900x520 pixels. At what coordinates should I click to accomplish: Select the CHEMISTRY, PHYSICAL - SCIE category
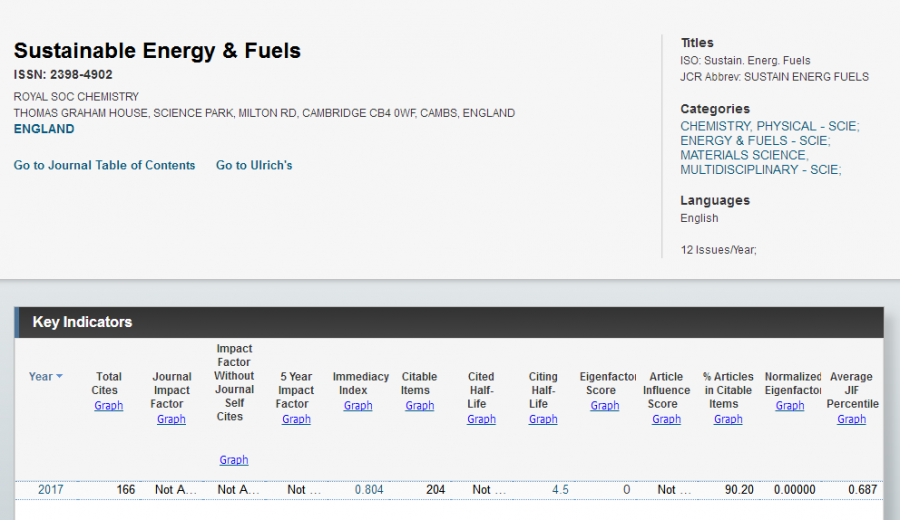[769, 126]
